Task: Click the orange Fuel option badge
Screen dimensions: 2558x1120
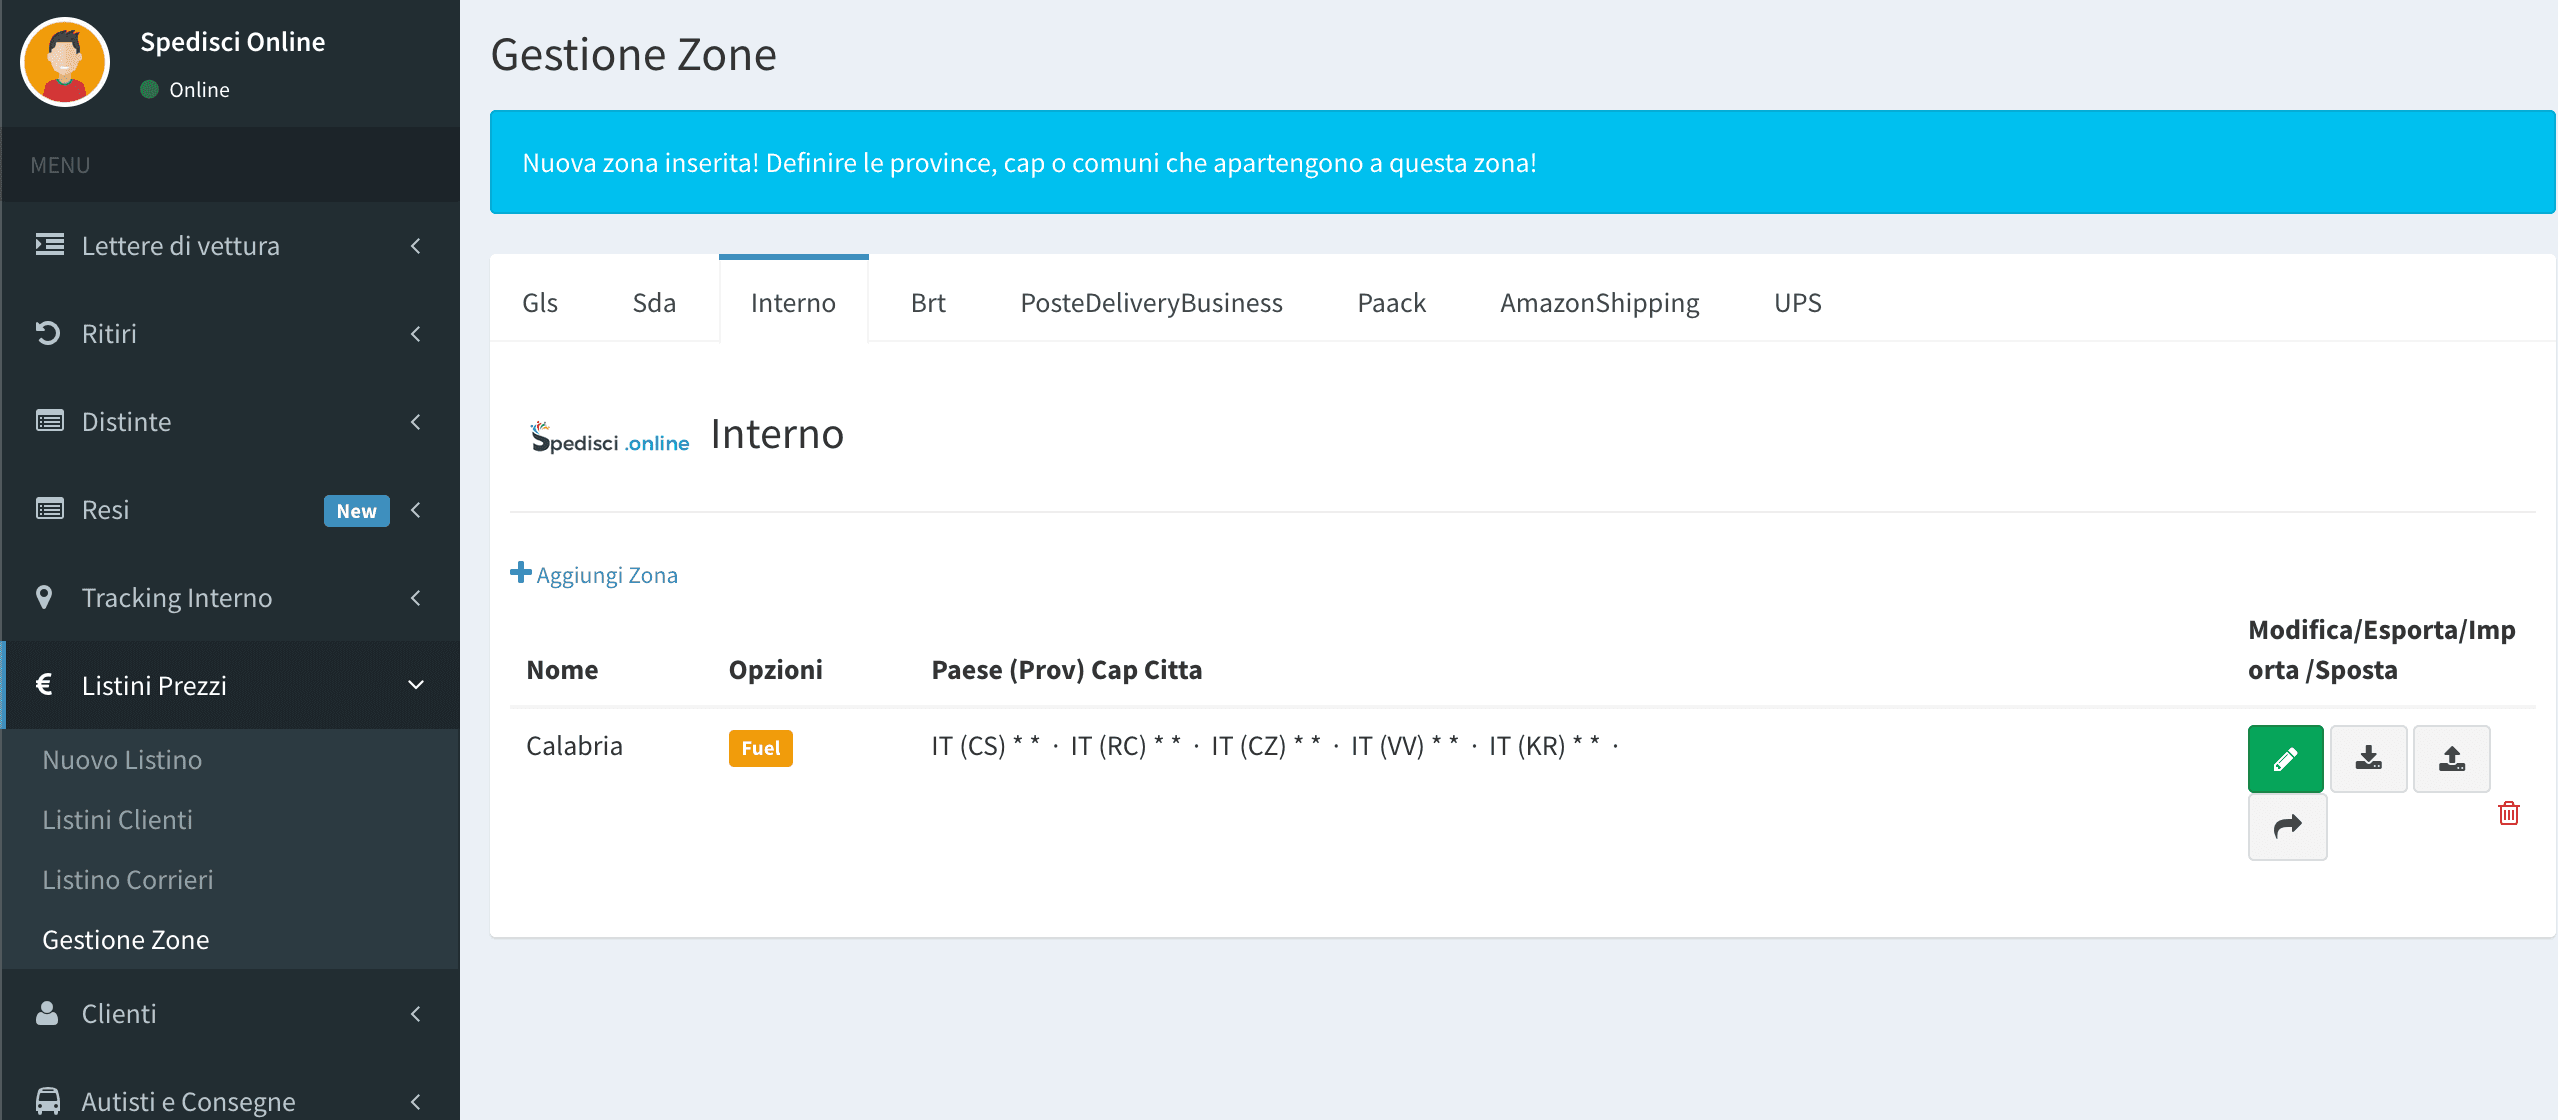Action: (760, 748)
